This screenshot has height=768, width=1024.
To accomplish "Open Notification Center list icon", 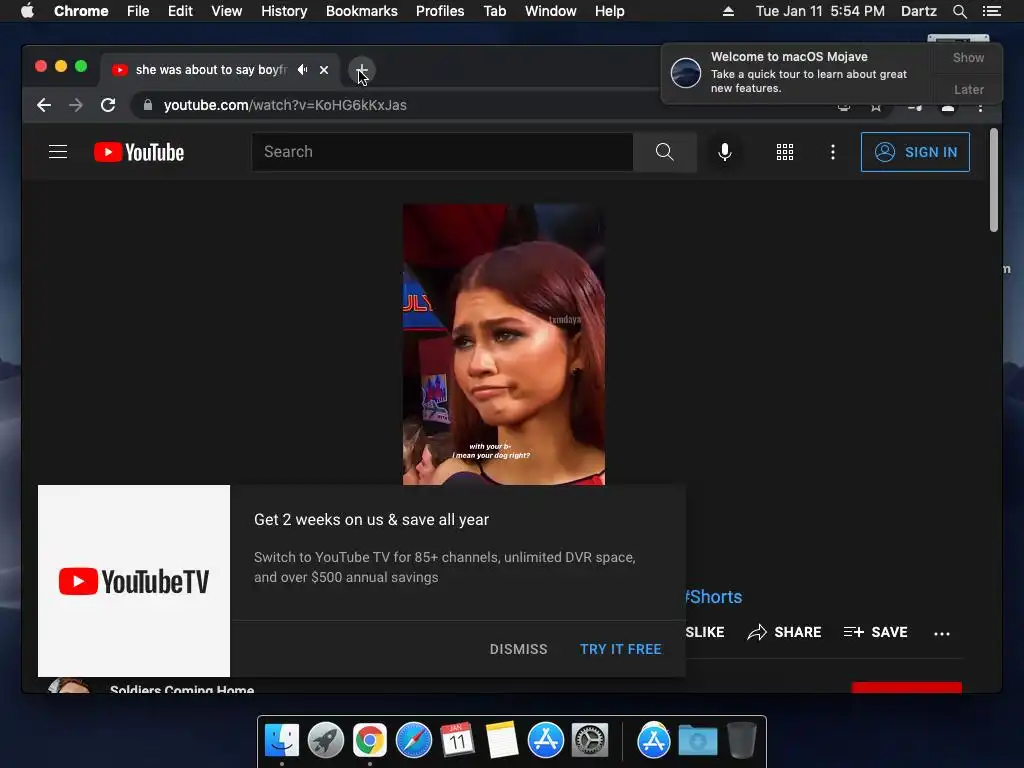I will tap(992, 11).
